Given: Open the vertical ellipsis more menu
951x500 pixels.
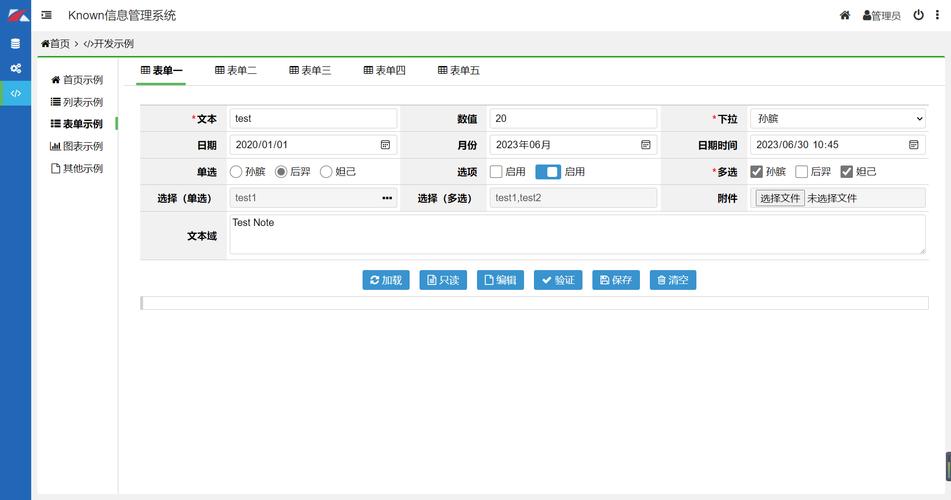Looking at the screenshot, I should click(937, 15).
